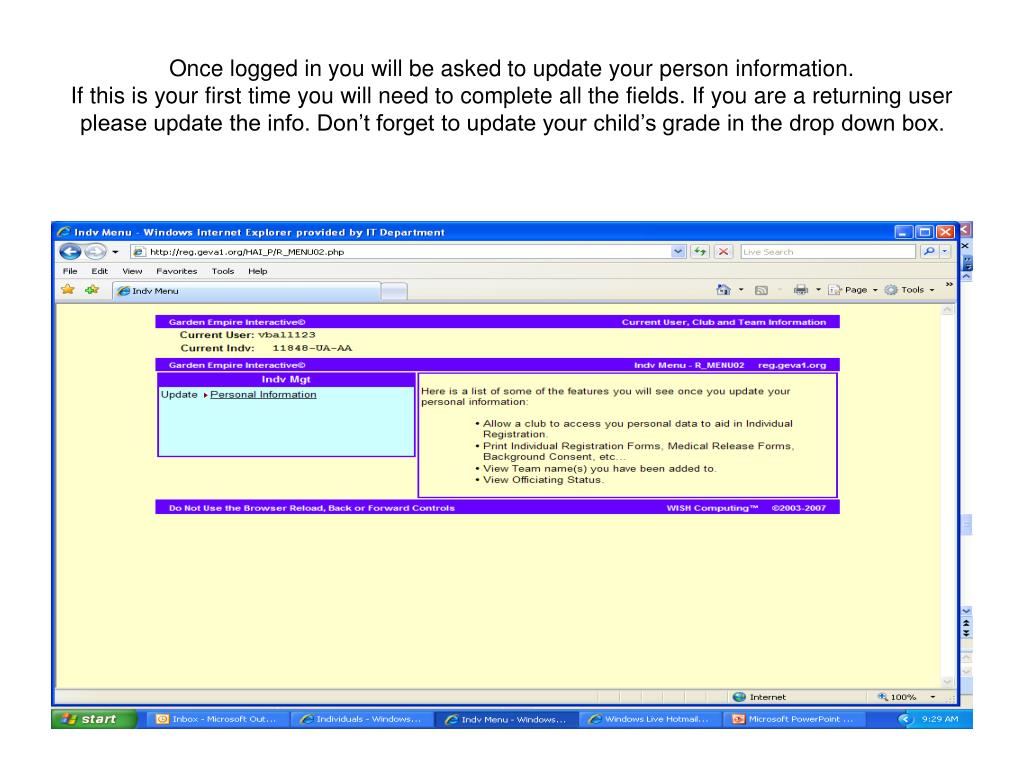Click the Home page icon
The height and width of the screenshot is (768, 1024).
(x=723, y=289)
